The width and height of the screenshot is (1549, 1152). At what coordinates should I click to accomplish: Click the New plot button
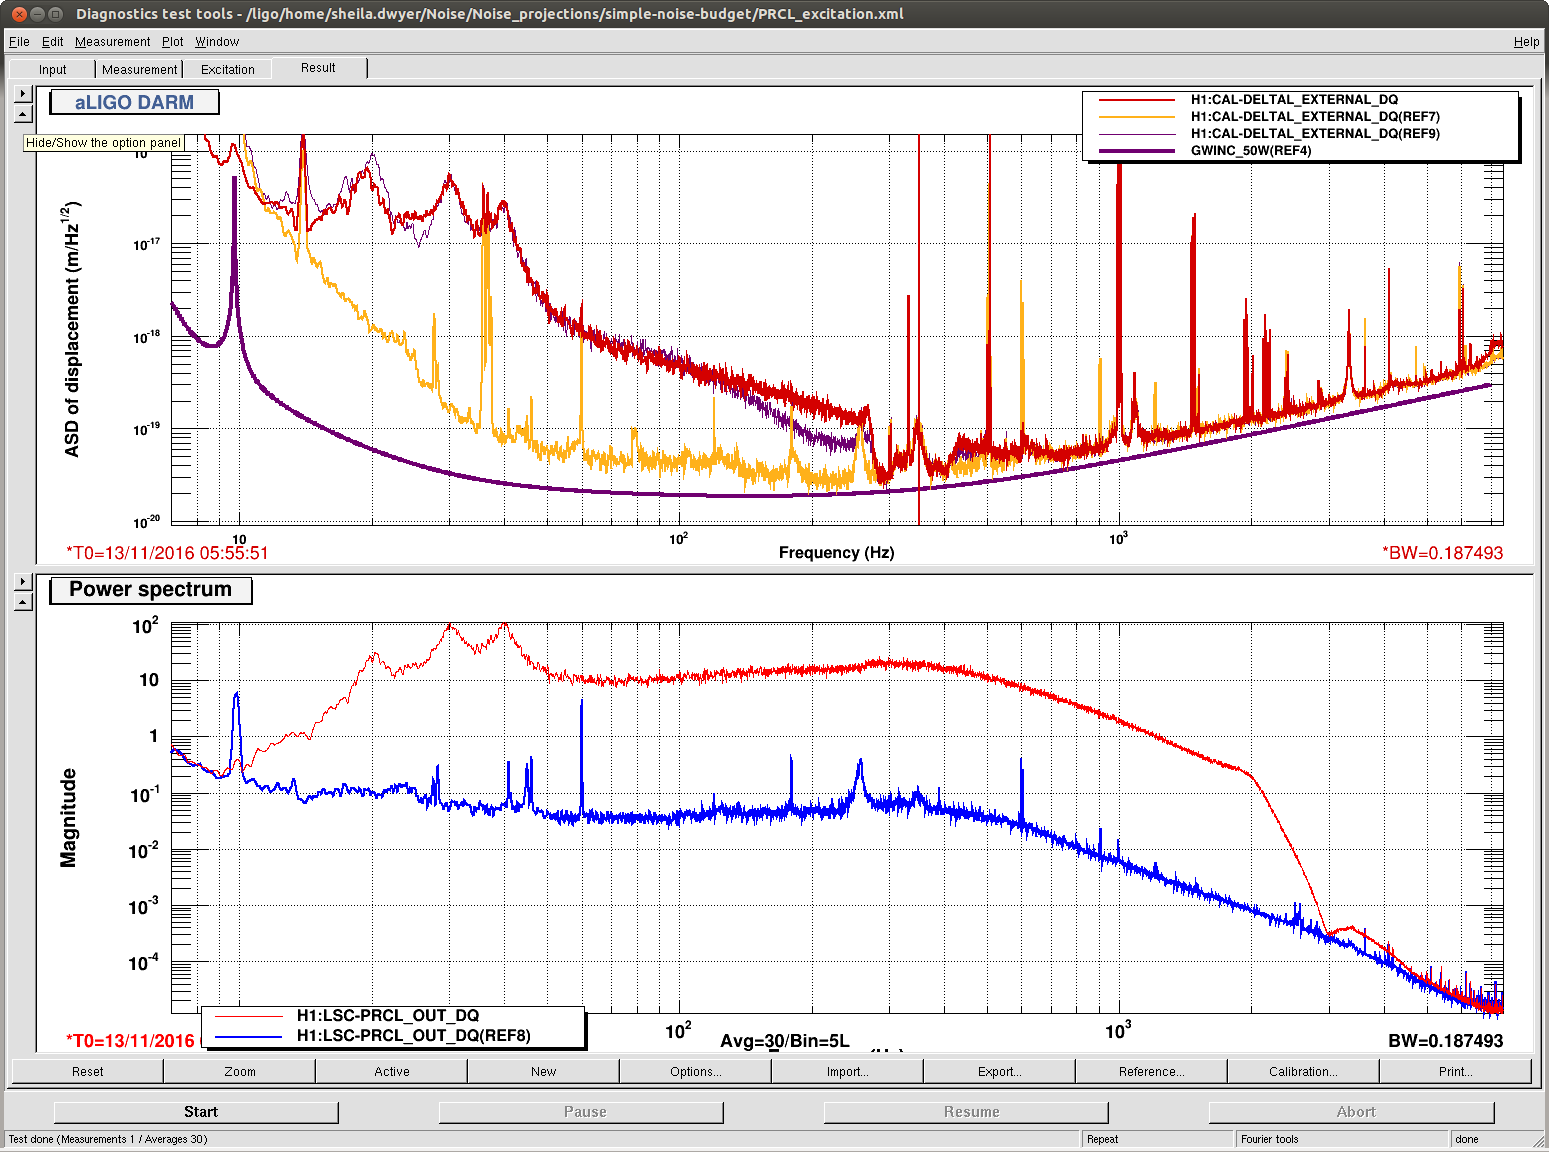click(543, 1071)
